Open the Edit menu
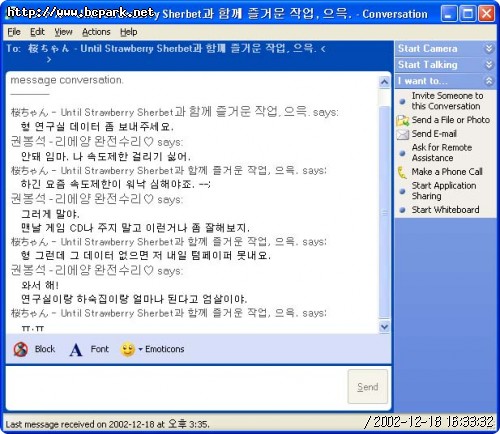 [37, 32]
